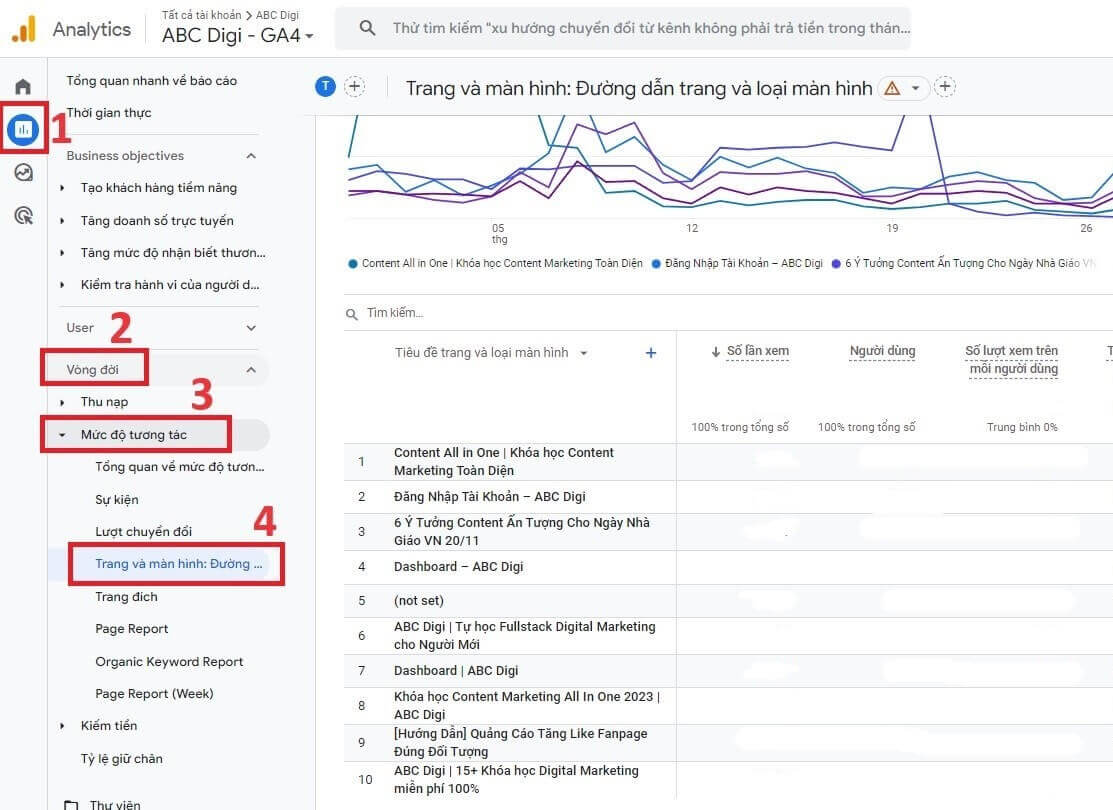The width and height of the screenshot is (1113, 810).
Task: Open the Thư viện library folder icon
Action: click(x=71, y=804)
